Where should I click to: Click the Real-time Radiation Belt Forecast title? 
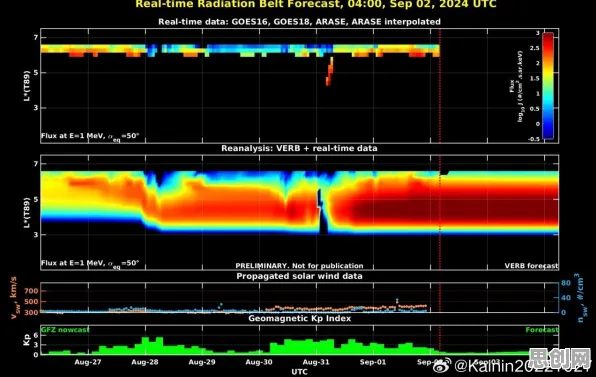(x=315, y=4)
